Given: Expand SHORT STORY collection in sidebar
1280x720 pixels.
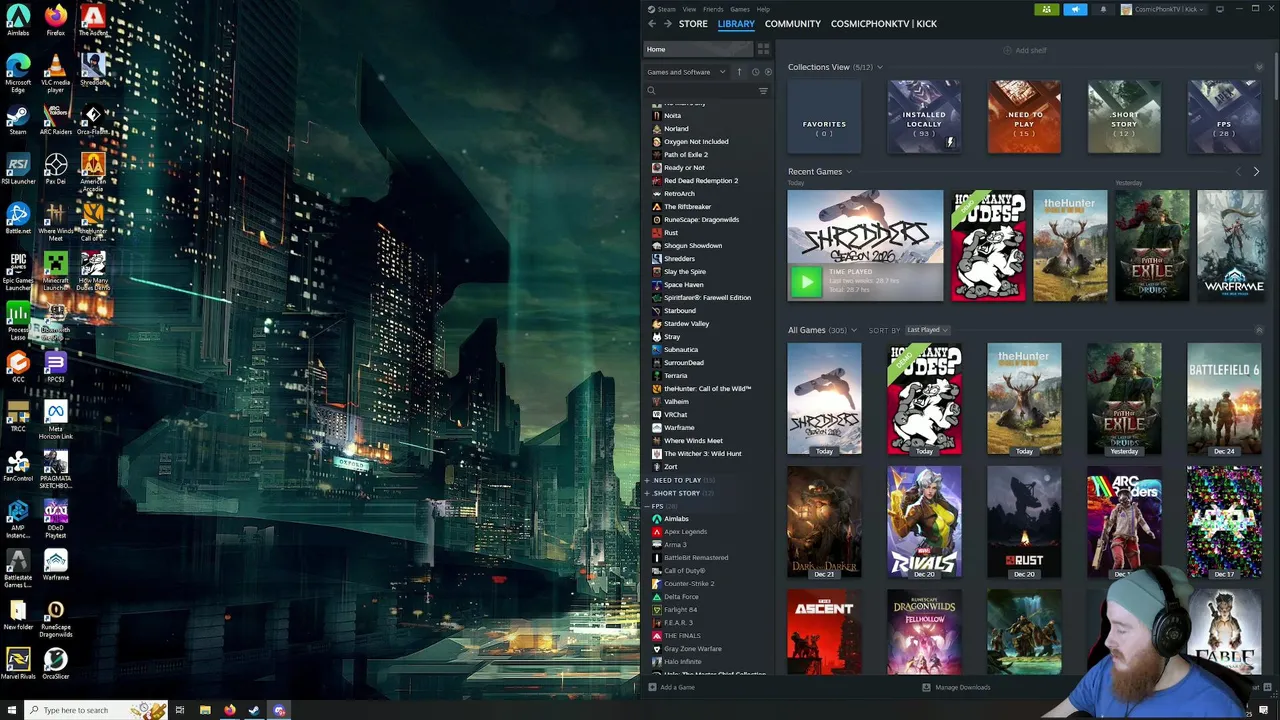Looking at the screenshot, I should pos(647,493).
